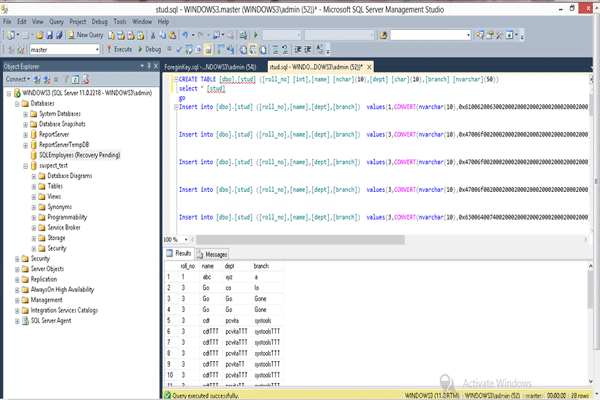Expand the Server Objects folder
Screen dimensions: 600x400
(x=17, y=269)
